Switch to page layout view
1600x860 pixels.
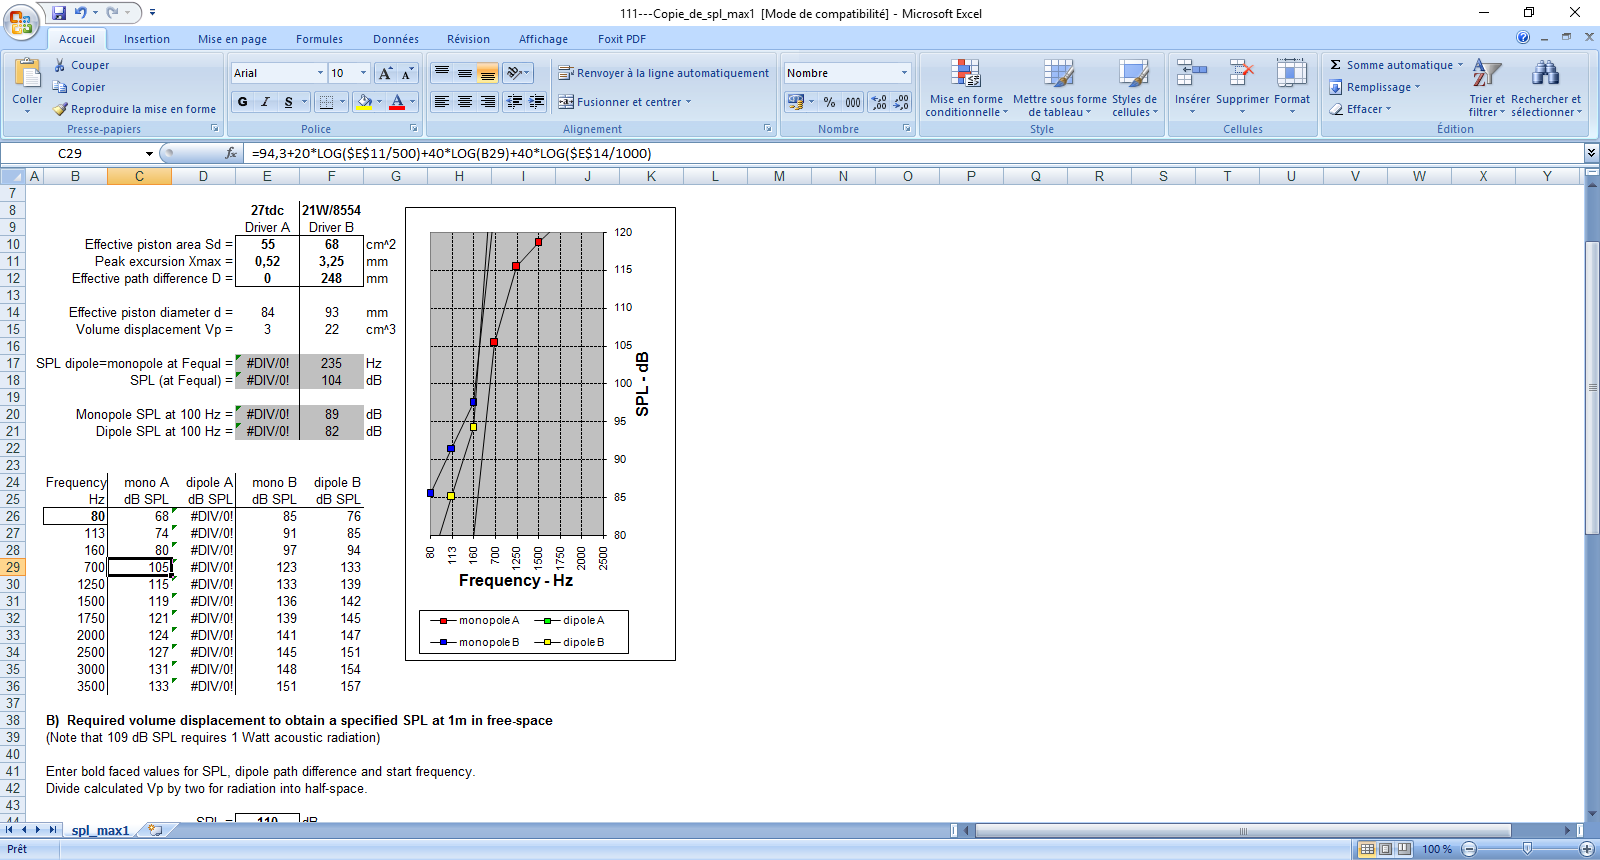pyautogui.click(x=1386, y=849)
